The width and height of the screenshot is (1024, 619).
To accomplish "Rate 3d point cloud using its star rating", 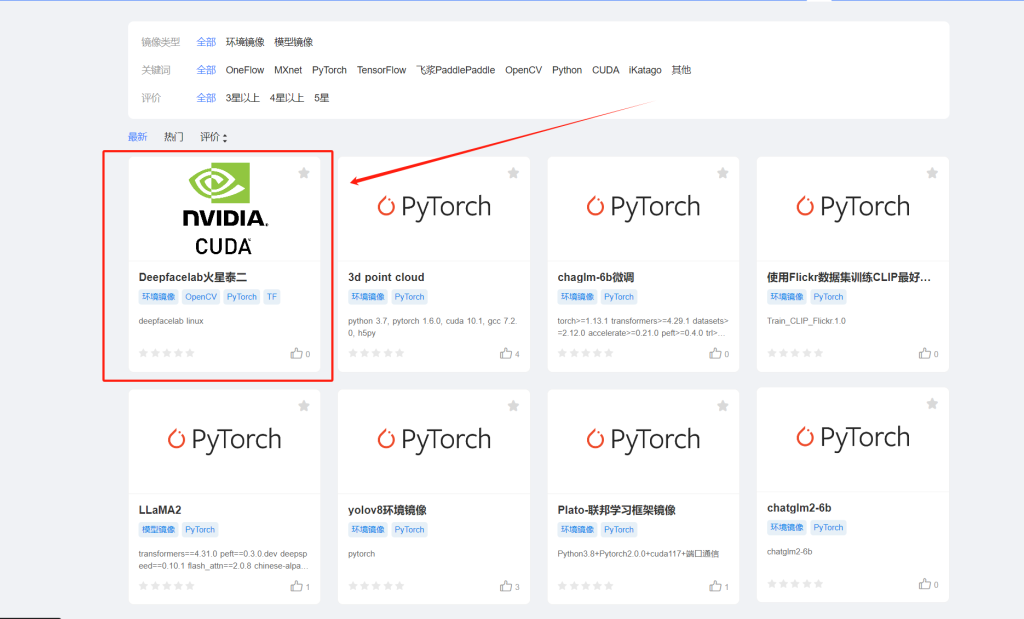I will coord(376,353).
